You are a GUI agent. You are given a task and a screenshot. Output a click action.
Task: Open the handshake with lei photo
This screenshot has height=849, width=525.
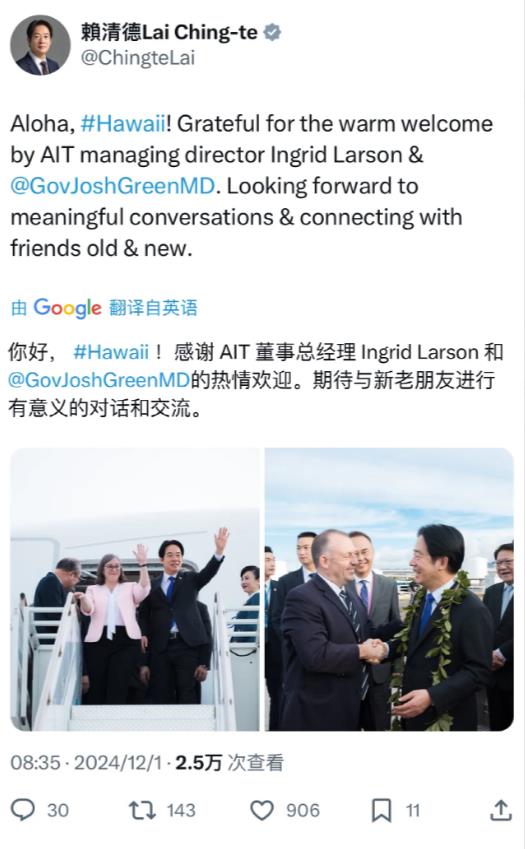tap(389, 590)
